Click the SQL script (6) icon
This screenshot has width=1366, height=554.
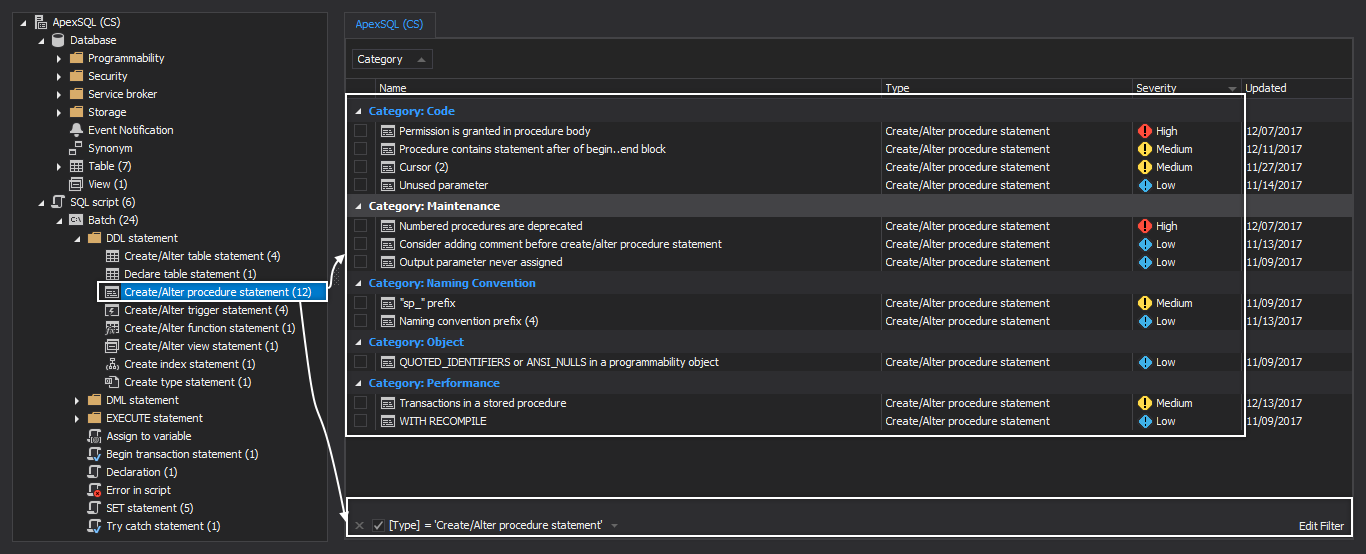pos(58,202)
